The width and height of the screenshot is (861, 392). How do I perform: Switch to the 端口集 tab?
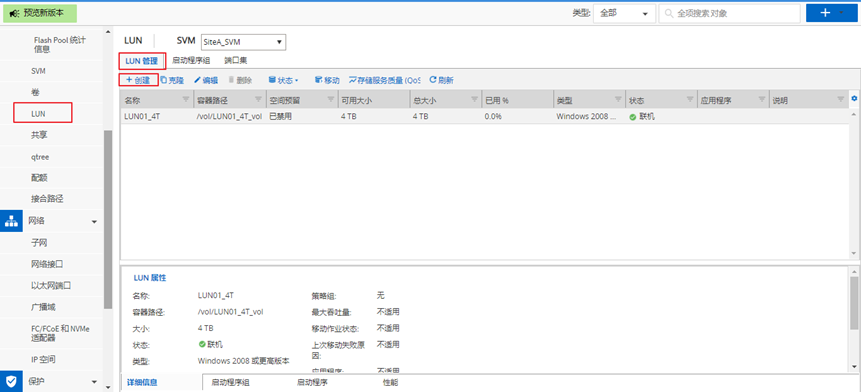pyautogui.click(x=236, y=60)
